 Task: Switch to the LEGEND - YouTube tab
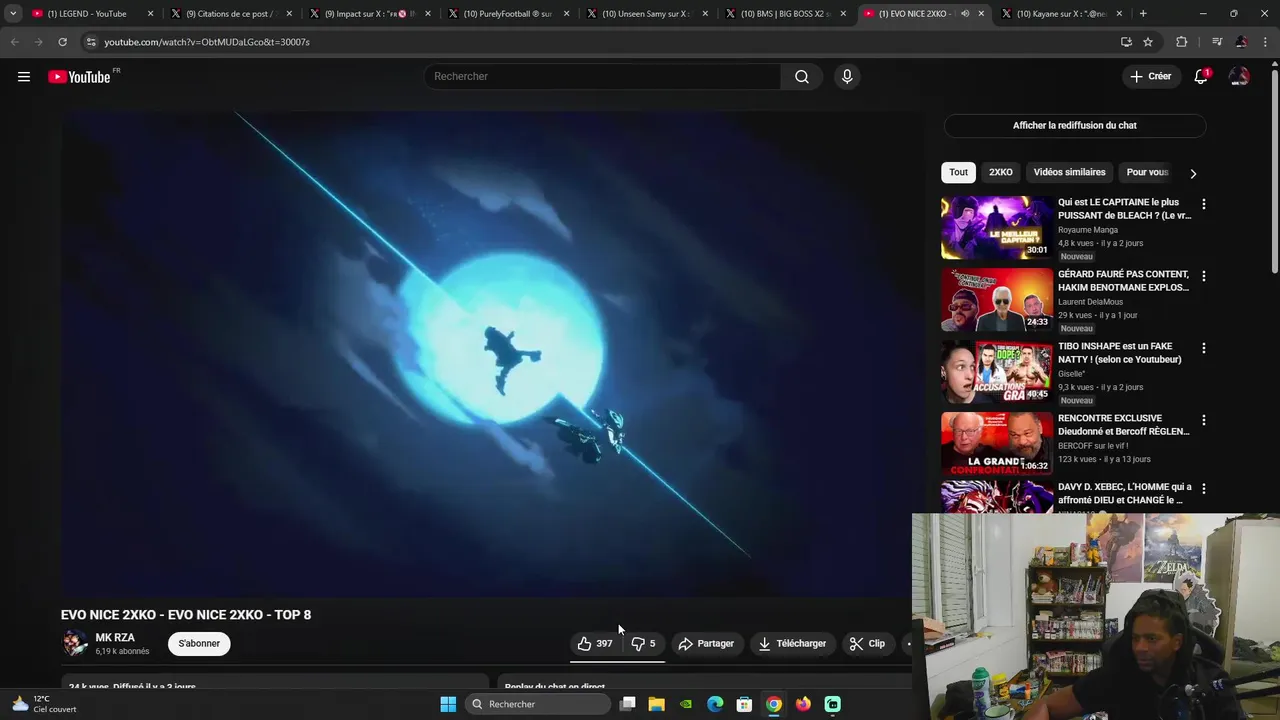(x=93, y=14)
